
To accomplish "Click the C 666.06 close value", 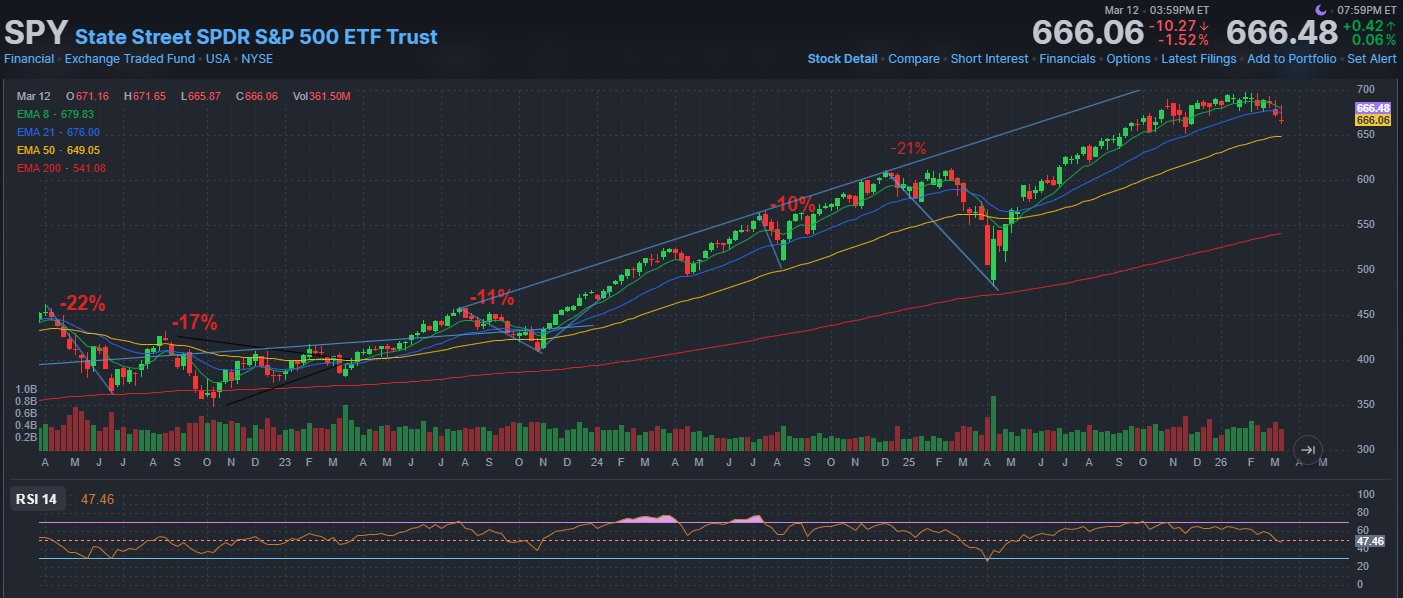I will (x=257, y=96).
